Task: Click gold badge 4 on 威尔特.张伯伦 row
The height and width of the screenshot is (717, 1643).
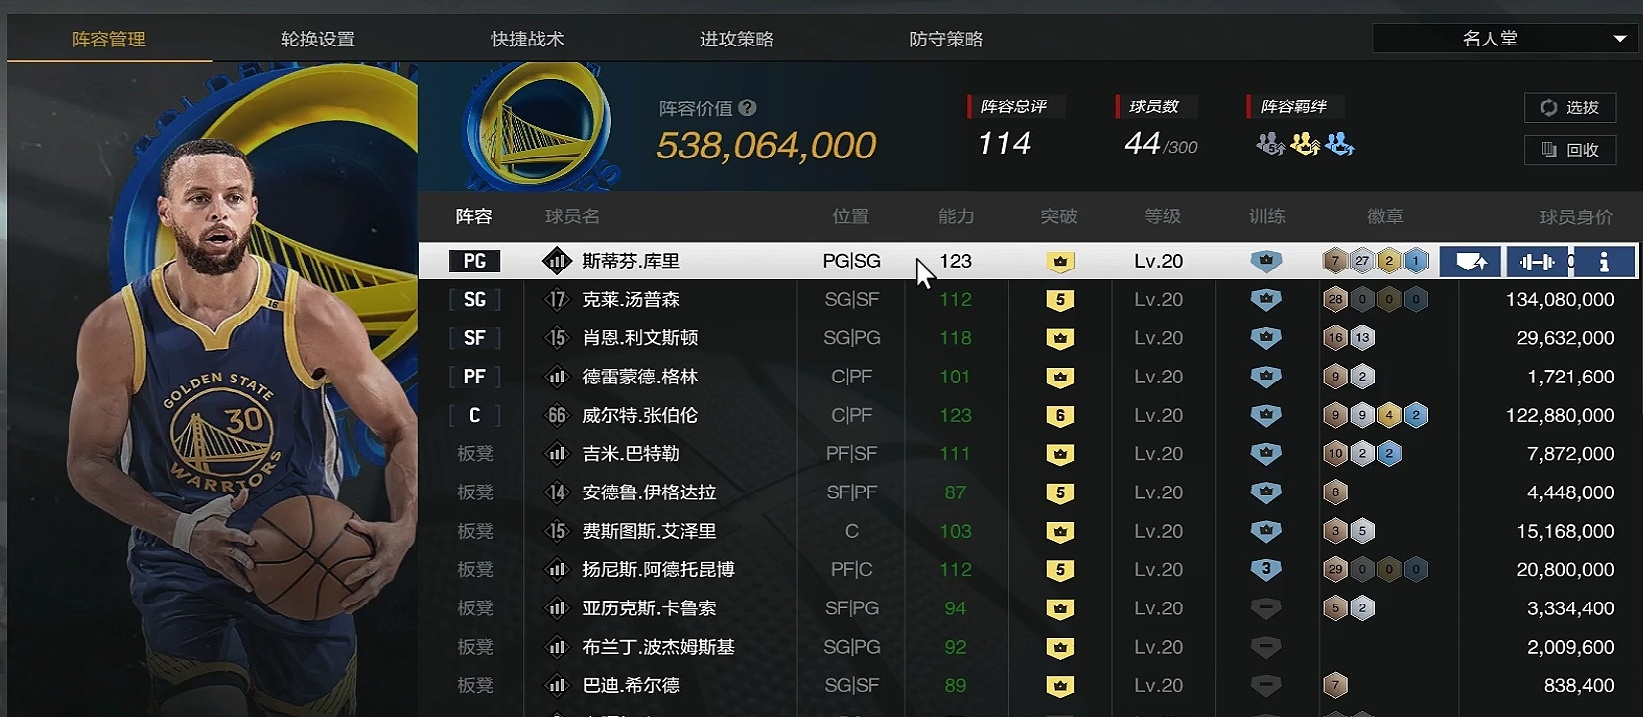Action: click(1389, 415)
